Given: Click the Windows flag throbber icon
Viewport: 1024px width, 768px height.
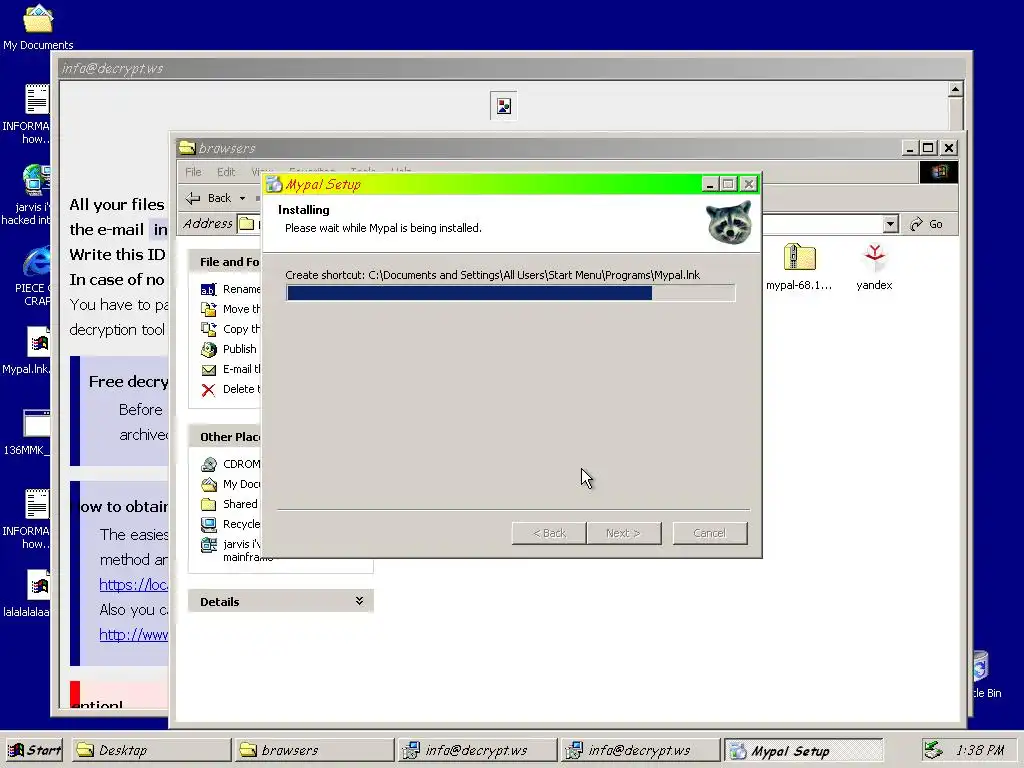Looking at the screenshot, I should pyautogui.click(x=938, y=172).
